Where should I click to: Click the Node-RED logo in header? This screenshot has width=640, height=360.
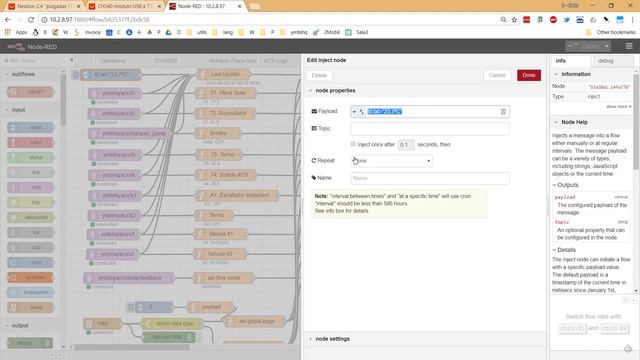(x=32, y=47)
